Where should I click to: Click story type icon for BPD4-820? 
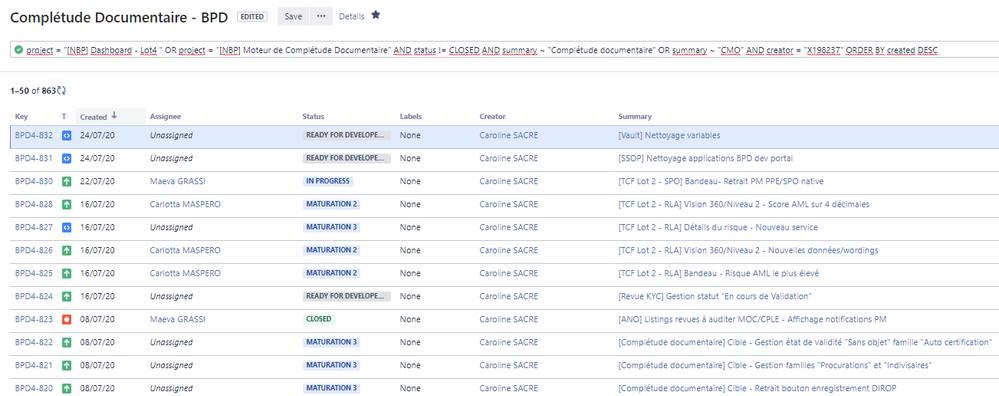pos(66,388)
